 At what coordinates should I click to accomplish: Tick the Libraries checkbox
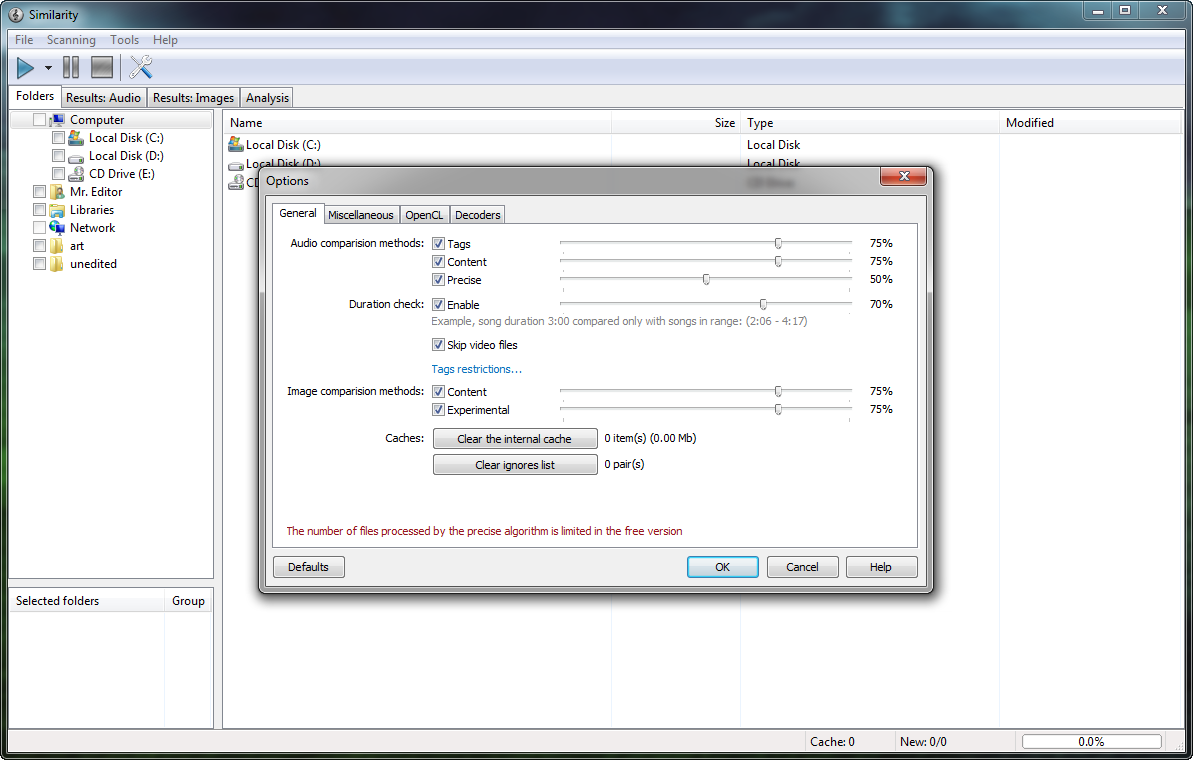point(40,210)
